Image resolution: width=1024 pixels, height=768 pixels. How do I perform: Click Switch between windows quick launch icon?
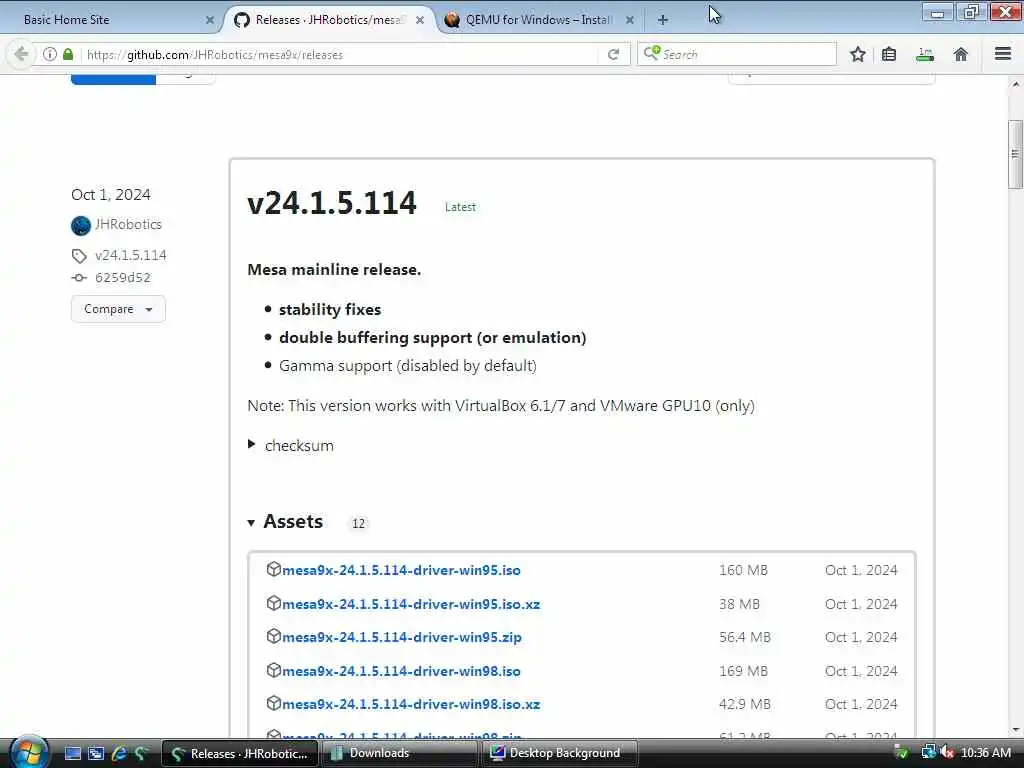(x=96, y=754)
